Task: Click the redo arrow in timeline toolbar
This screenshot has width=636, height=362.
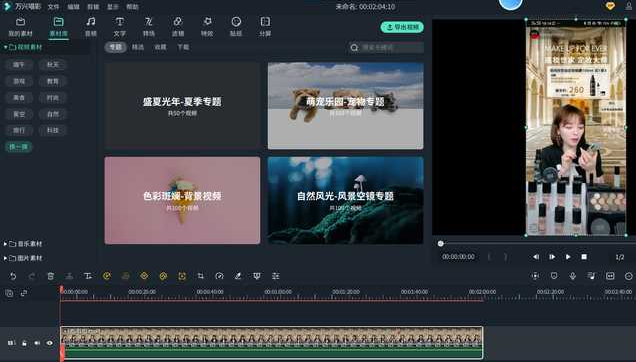Action: pyautogui.click(x=32, y=276)
